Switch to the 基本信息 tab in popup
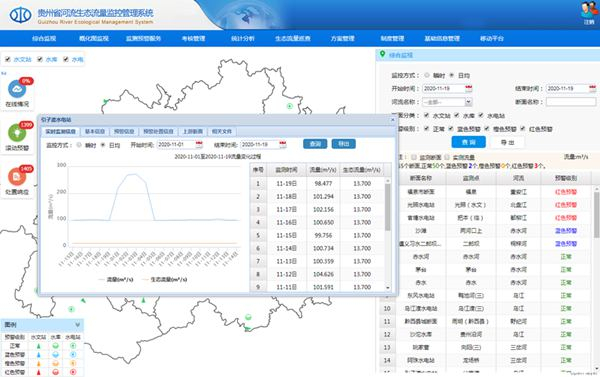600x377 pixels. click(x=95, y=132)
